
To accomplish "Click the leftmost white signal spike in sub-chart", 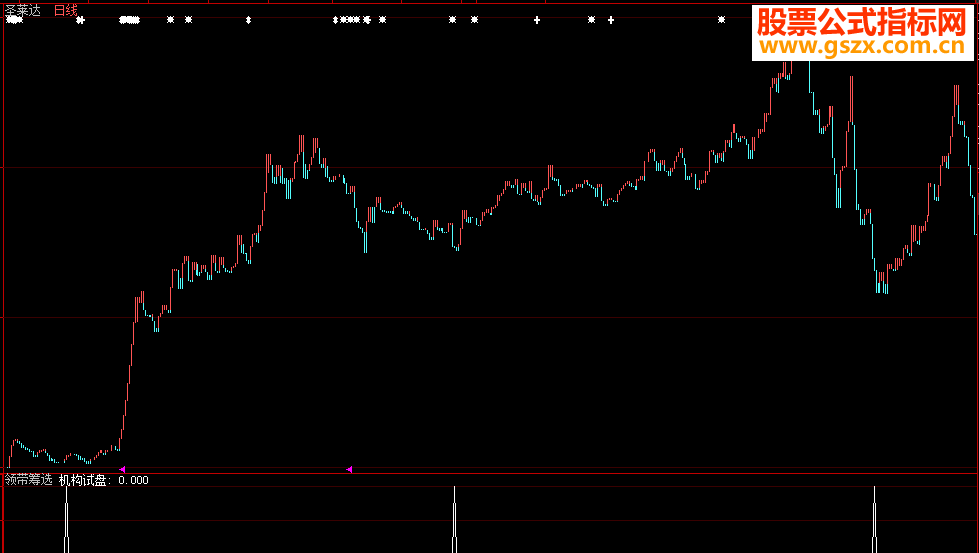I will pyautogui.click(x=66, y=519).
